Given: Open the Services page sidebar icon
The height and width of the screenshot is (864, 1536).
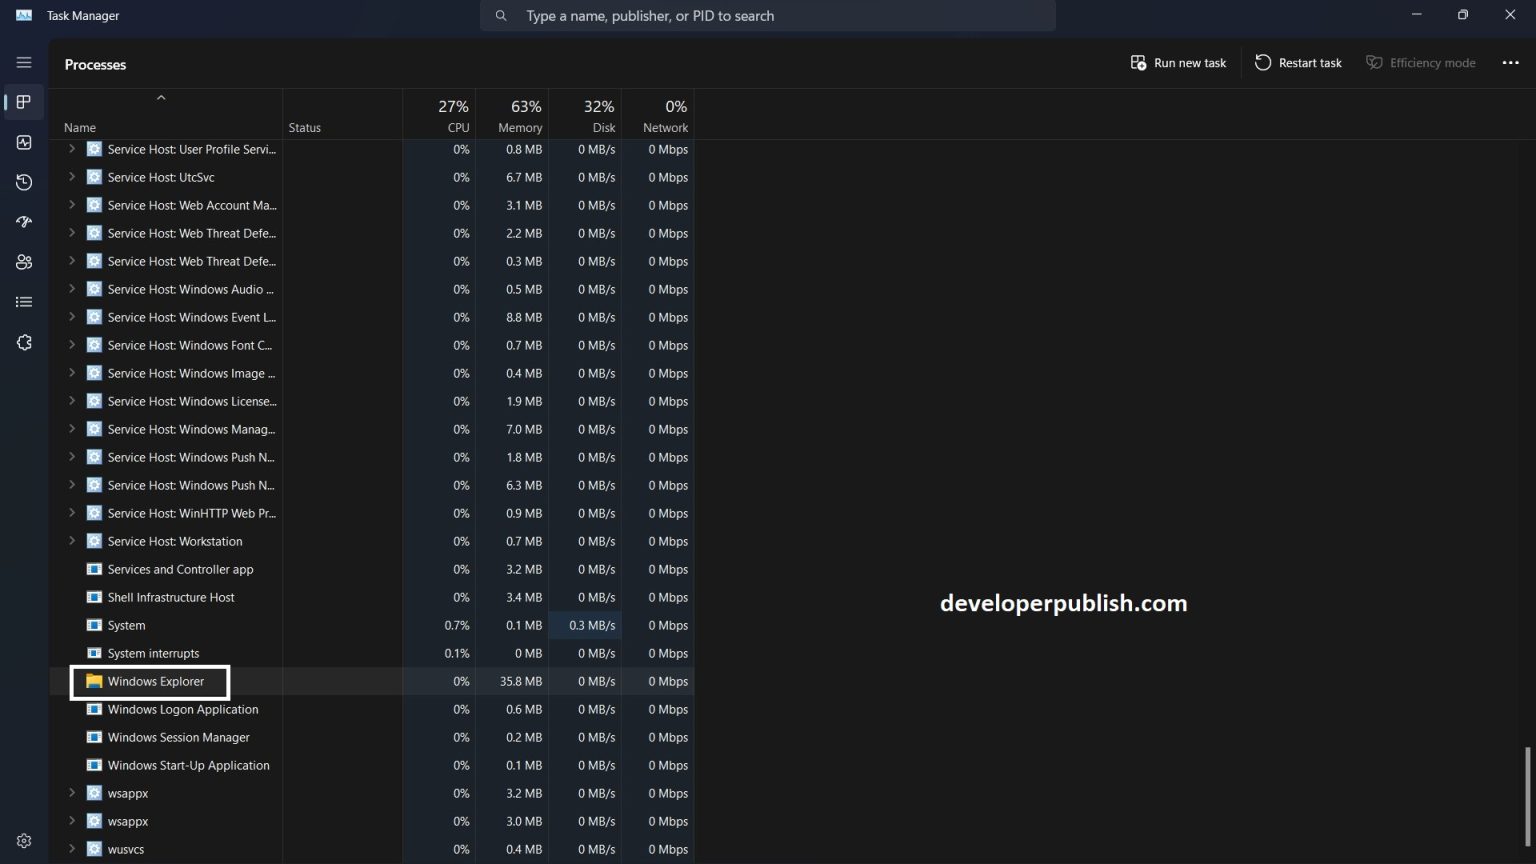Looking at the screenshot, I should click(x=24, y=342).
